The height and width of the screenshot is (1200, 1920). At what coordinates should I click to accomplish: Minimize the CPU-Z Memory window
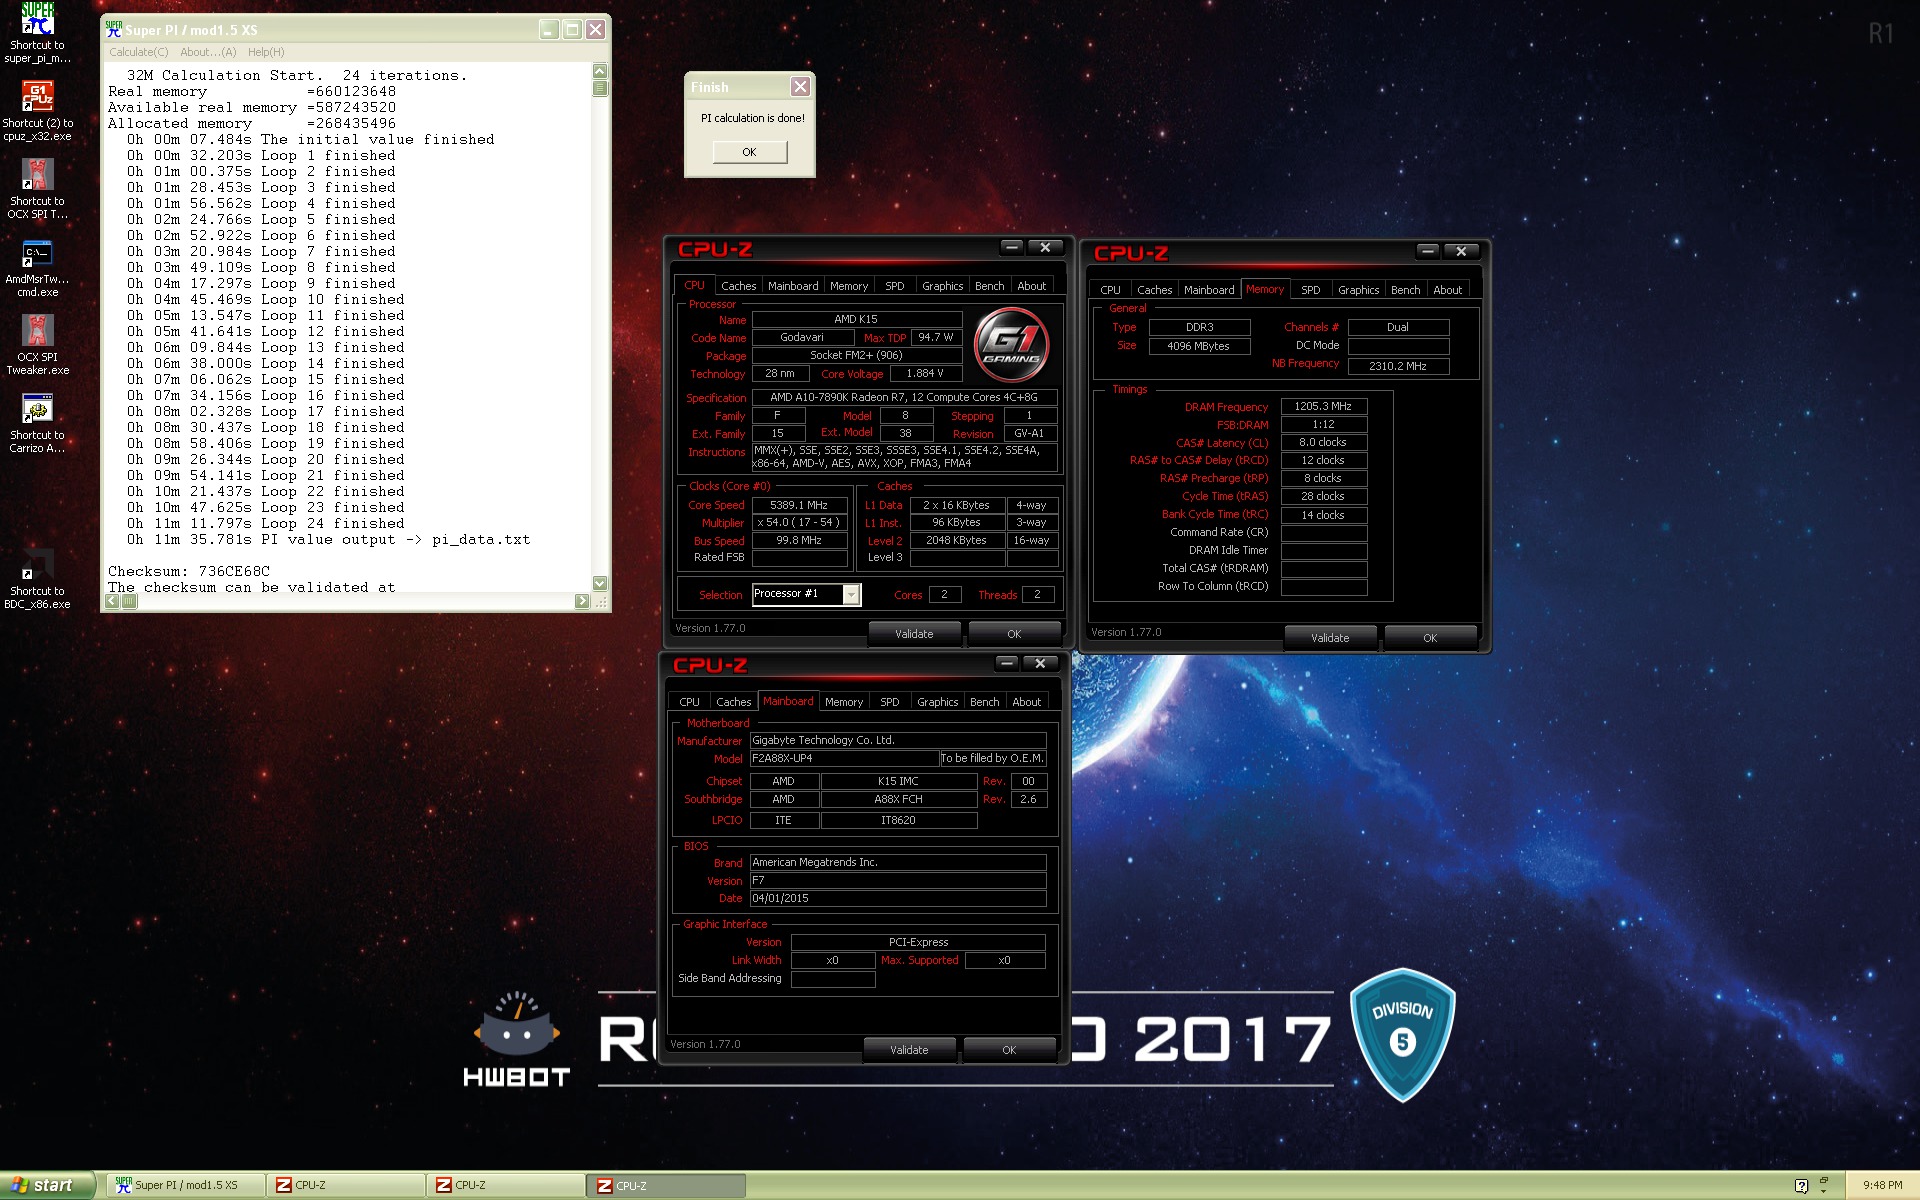(1428, 251)
